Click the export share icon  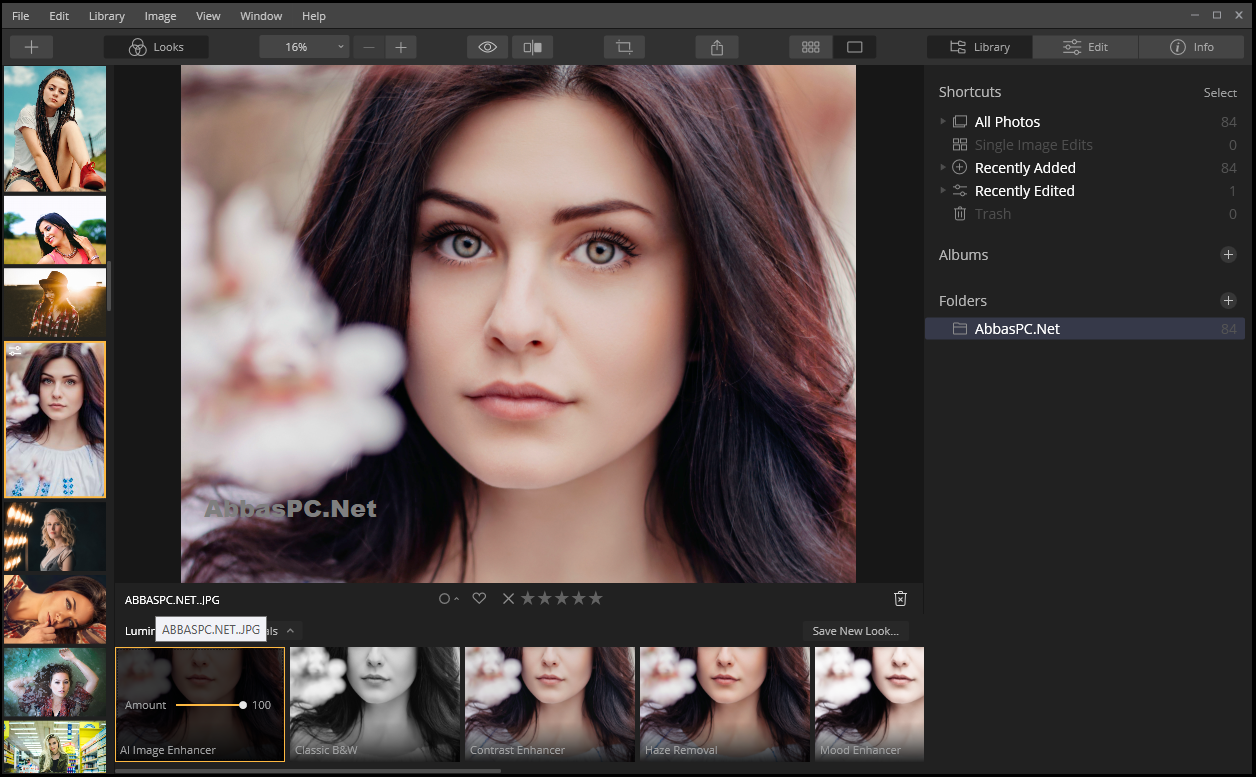click(x=717, y=47)
